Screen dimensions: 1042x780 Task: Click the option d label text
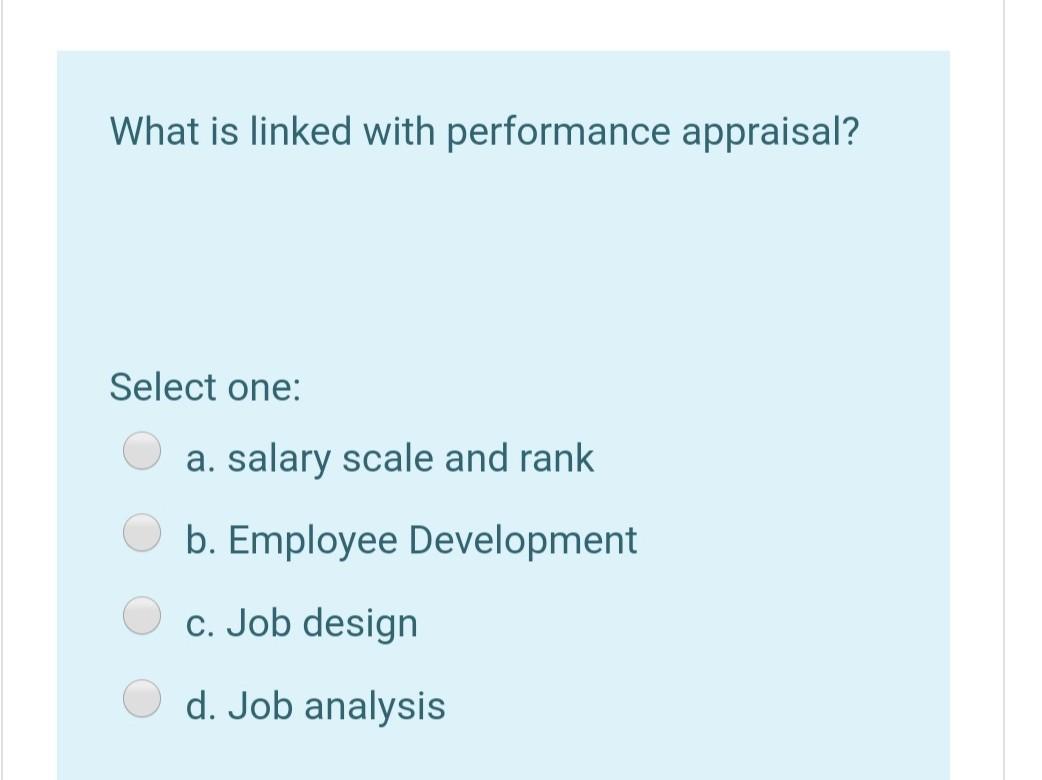[x=315, y=705]
